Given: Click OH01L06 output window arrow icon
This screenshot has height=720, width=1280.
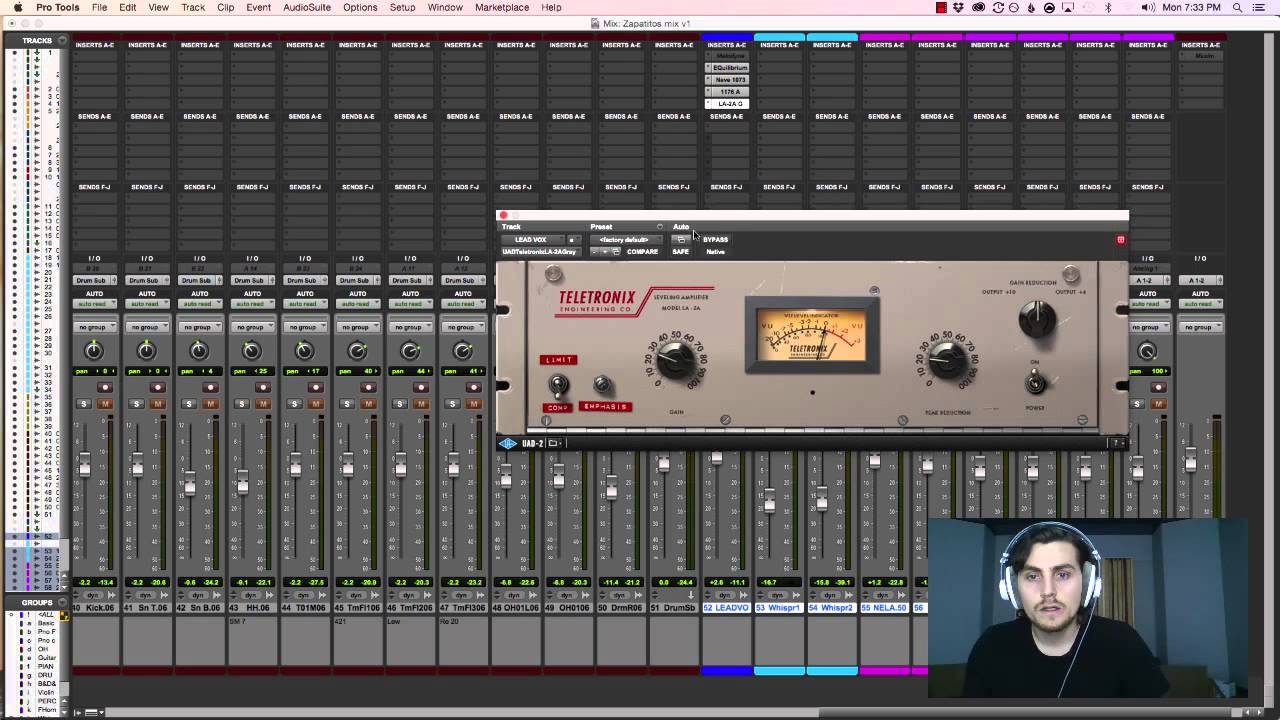Looking at the screenshot, I should 533,595.
